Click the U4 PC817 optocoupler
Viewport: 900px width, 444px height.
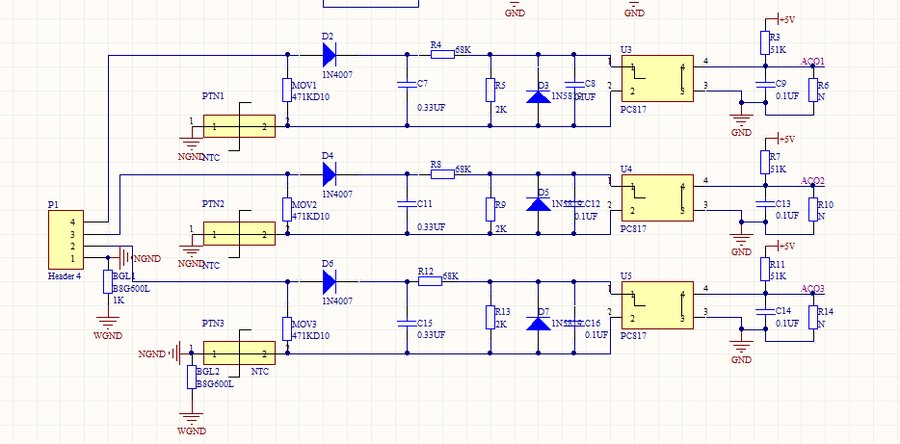[655, 195]
